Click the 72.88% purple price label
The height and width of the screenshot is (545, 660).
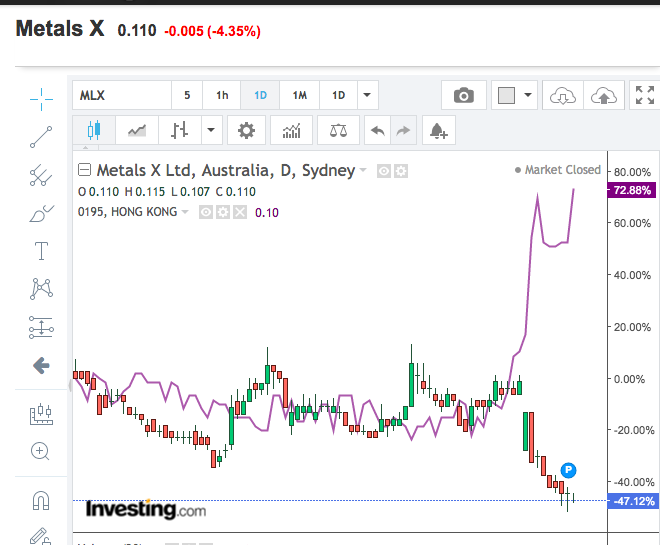632,190
